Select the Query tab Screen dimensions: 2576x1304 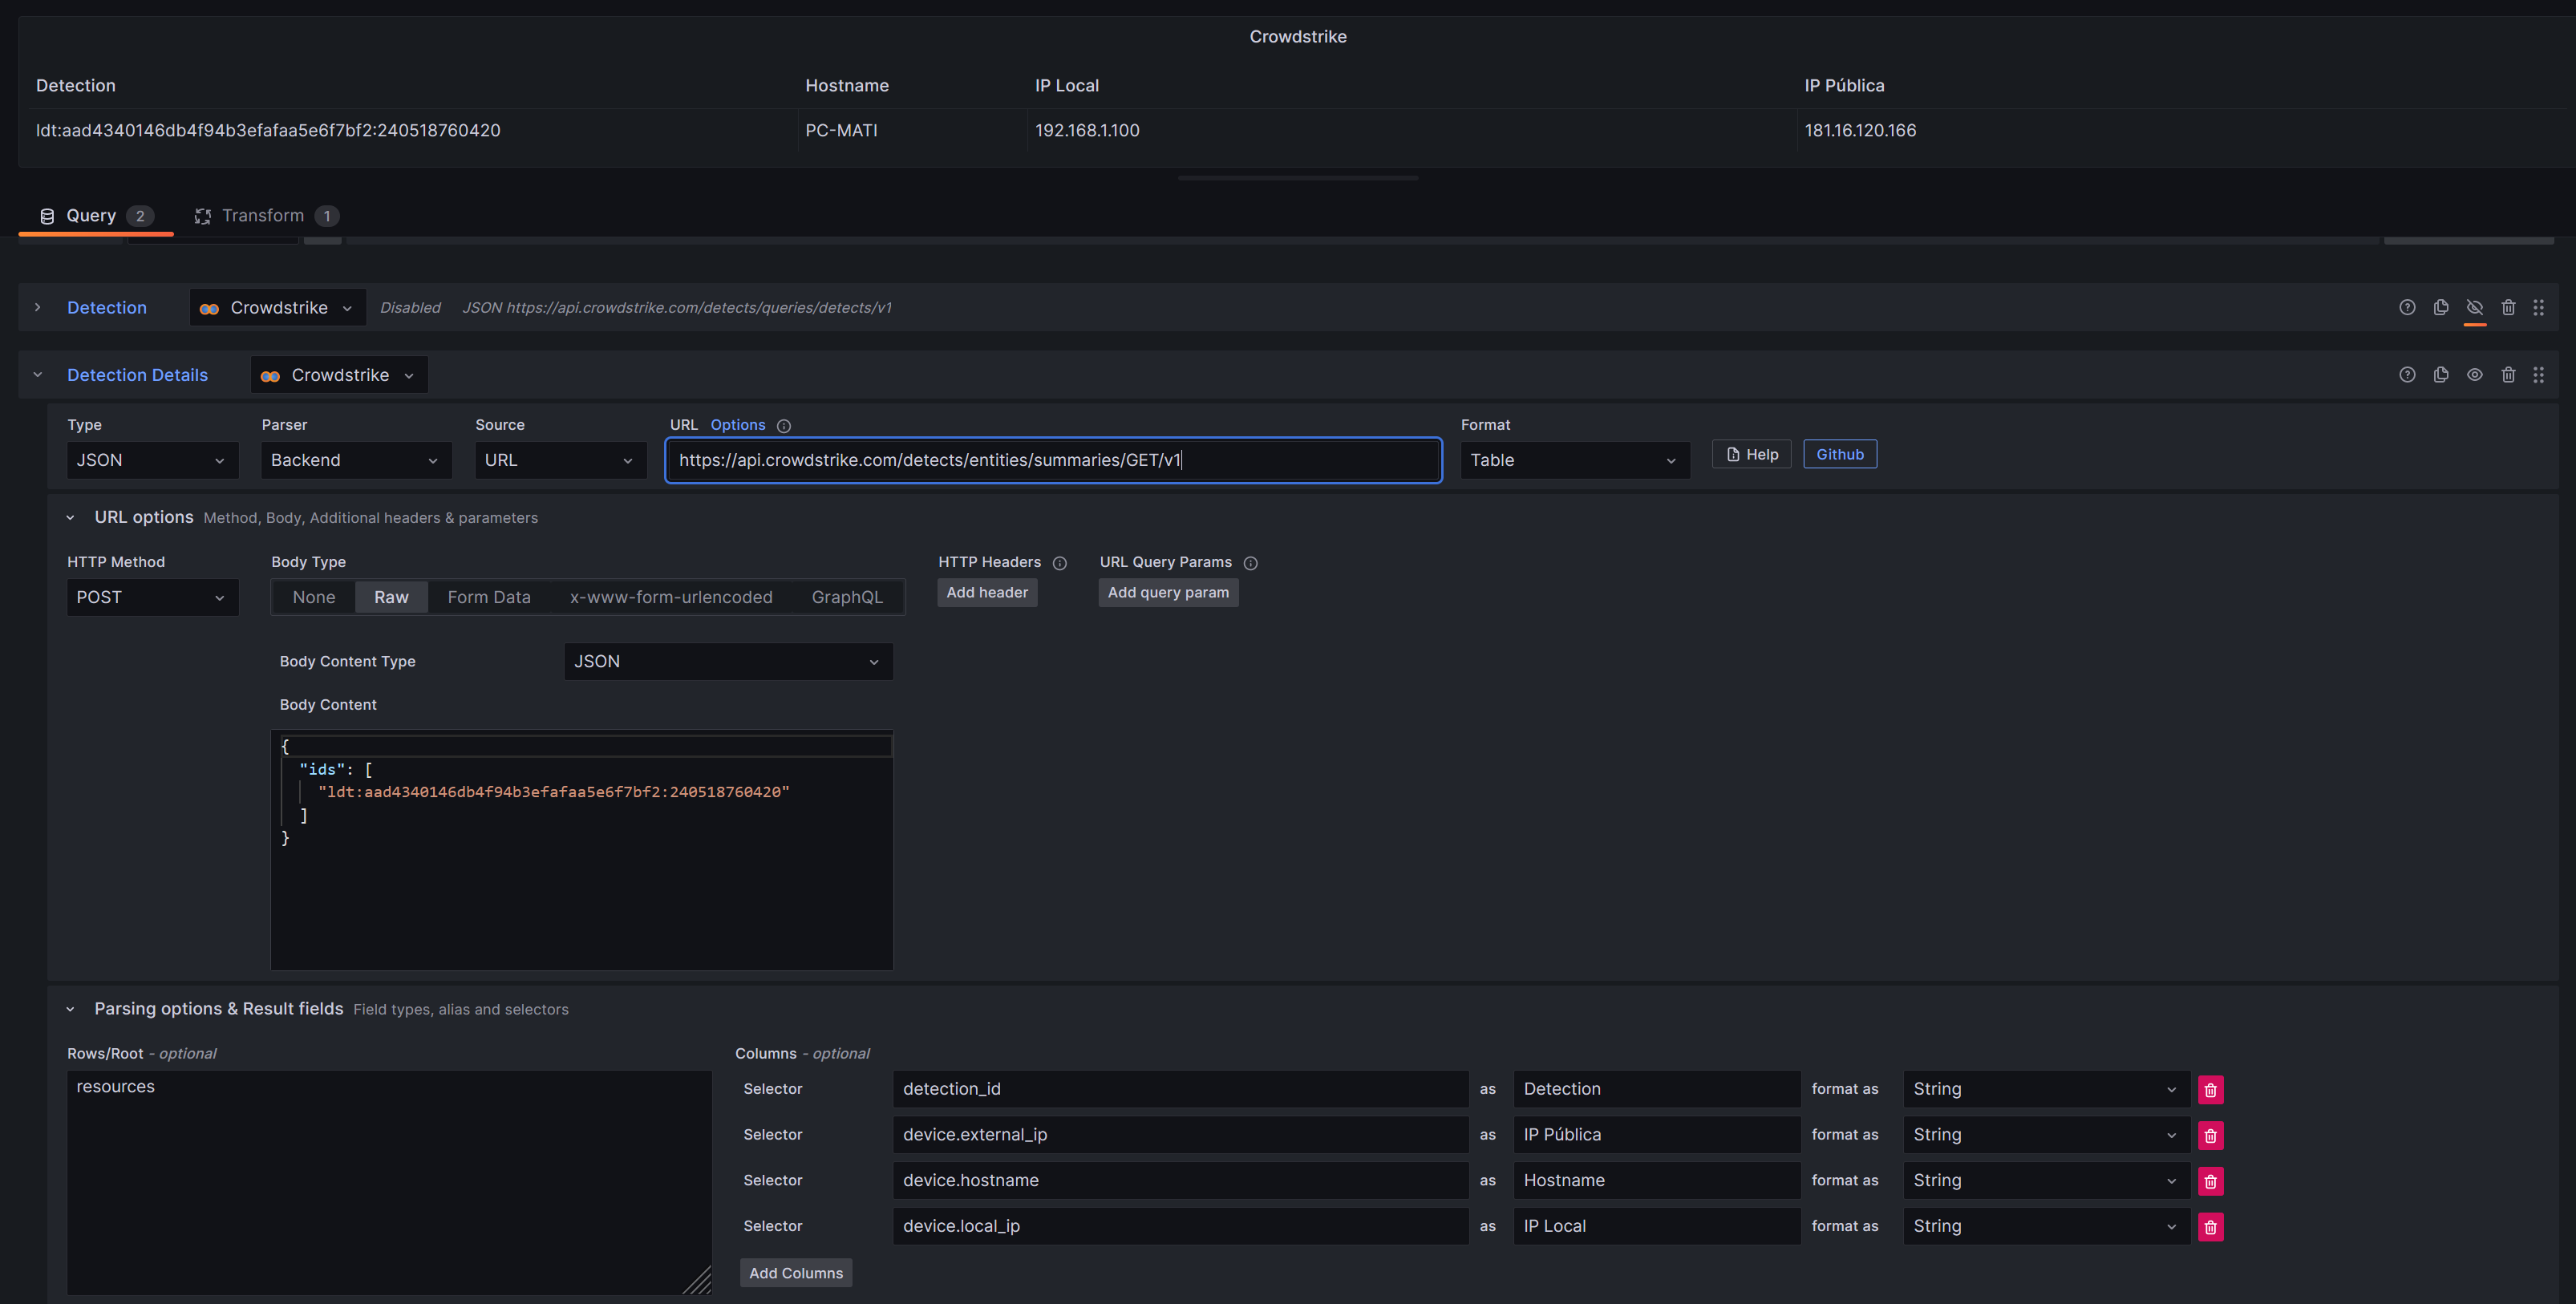point(91,215)
